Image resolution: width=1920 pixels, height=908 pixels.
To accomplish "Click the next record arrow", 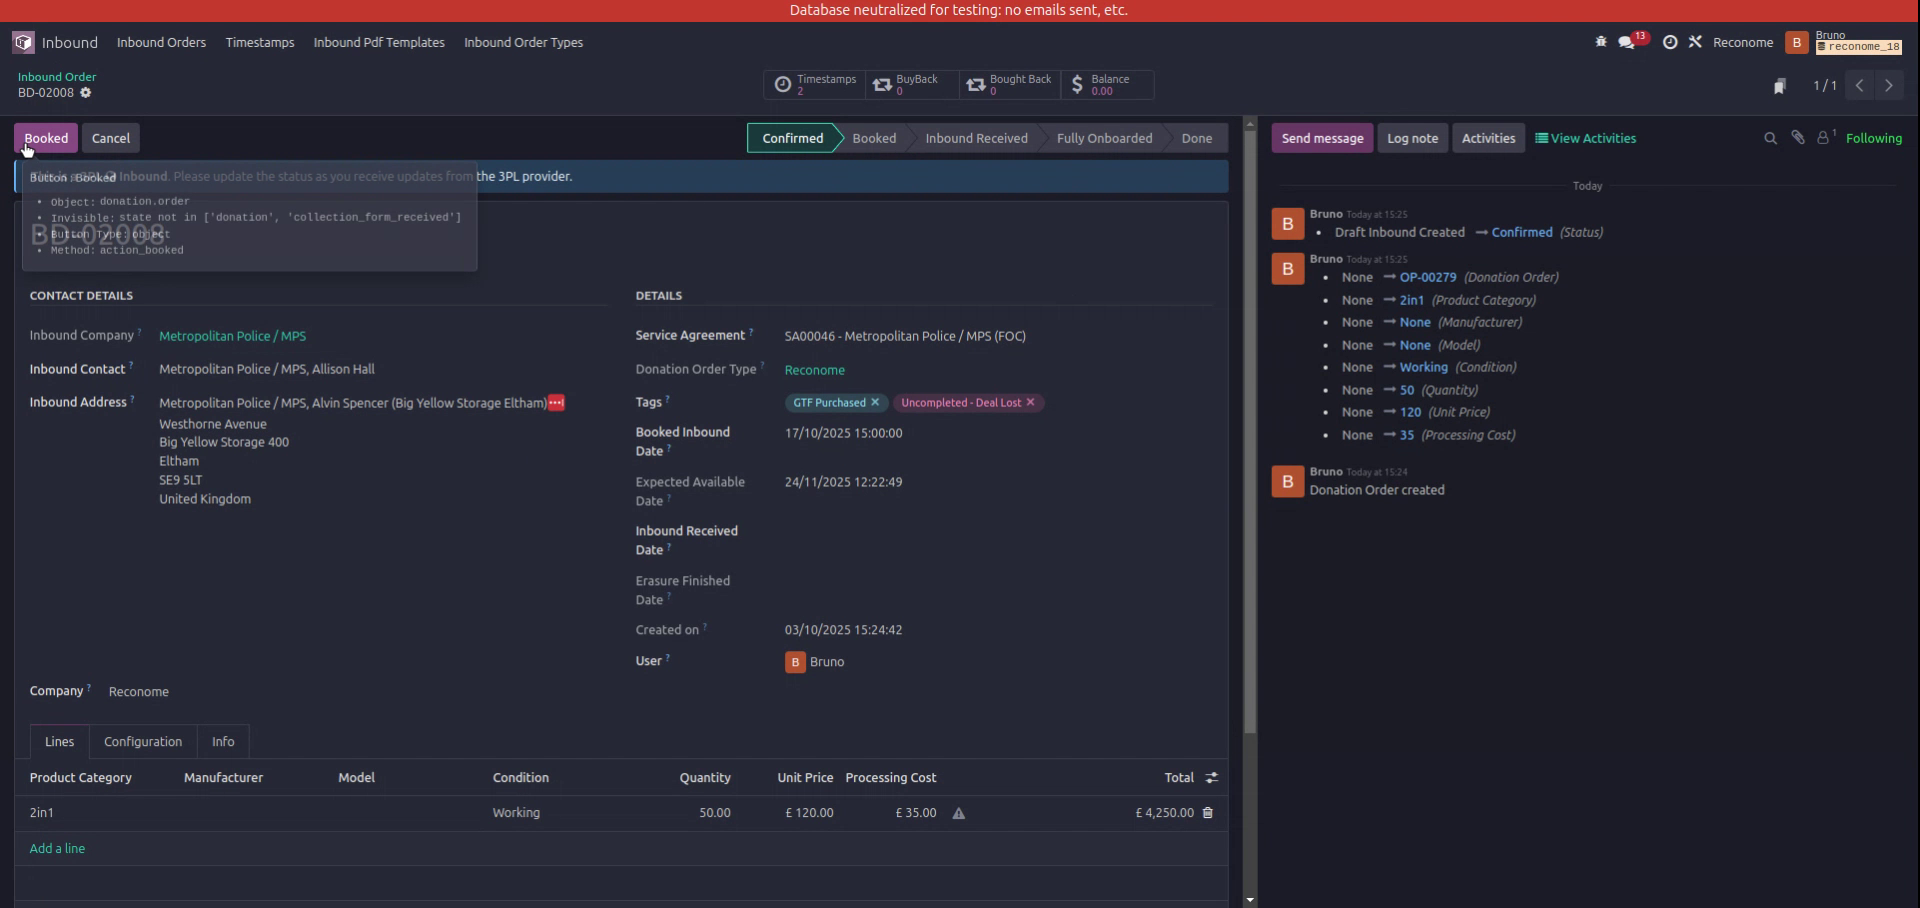I will [1889, 86].
